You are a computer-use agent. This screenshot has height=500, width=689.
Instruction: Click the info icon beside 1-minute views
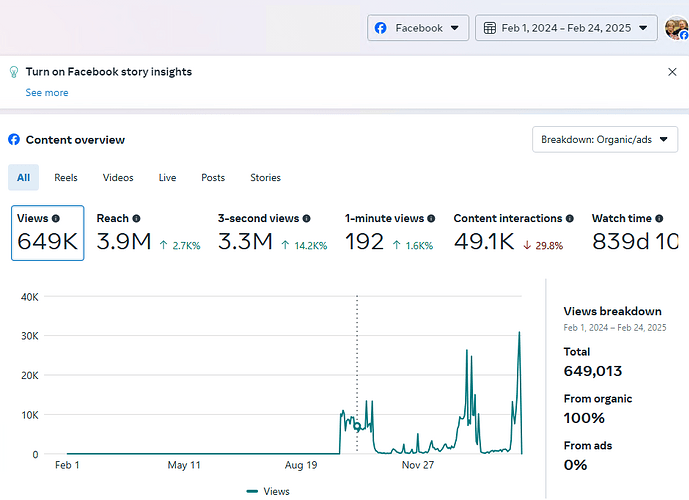tap(432, 218)
